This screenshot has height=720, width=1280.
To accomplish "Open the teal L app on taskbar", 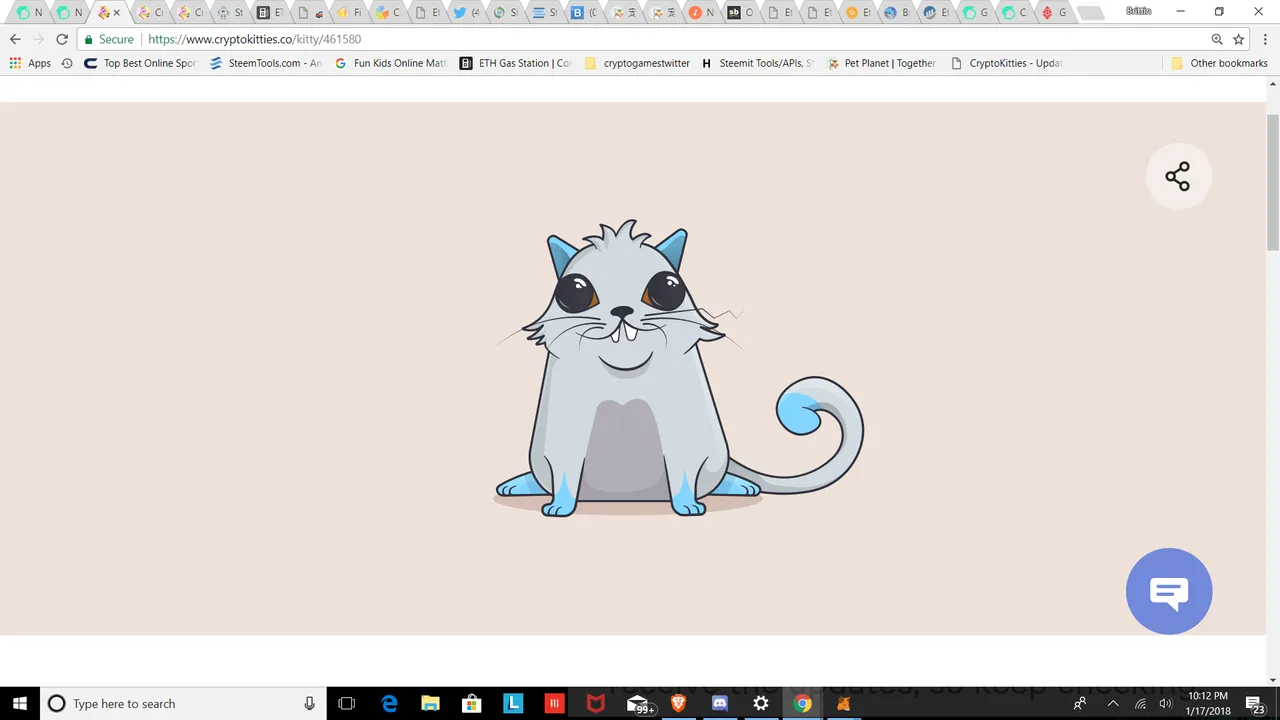I will [513, 703].
